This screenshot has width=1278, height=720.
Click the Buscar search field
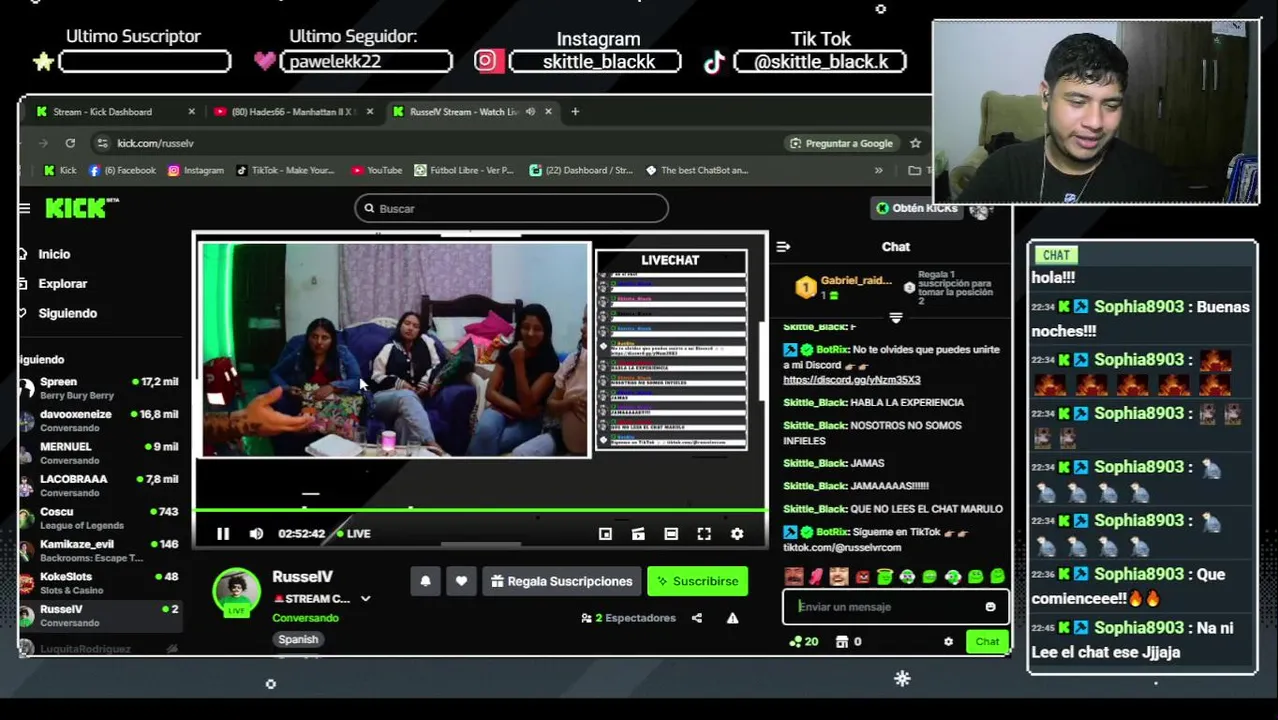[511, 208]
